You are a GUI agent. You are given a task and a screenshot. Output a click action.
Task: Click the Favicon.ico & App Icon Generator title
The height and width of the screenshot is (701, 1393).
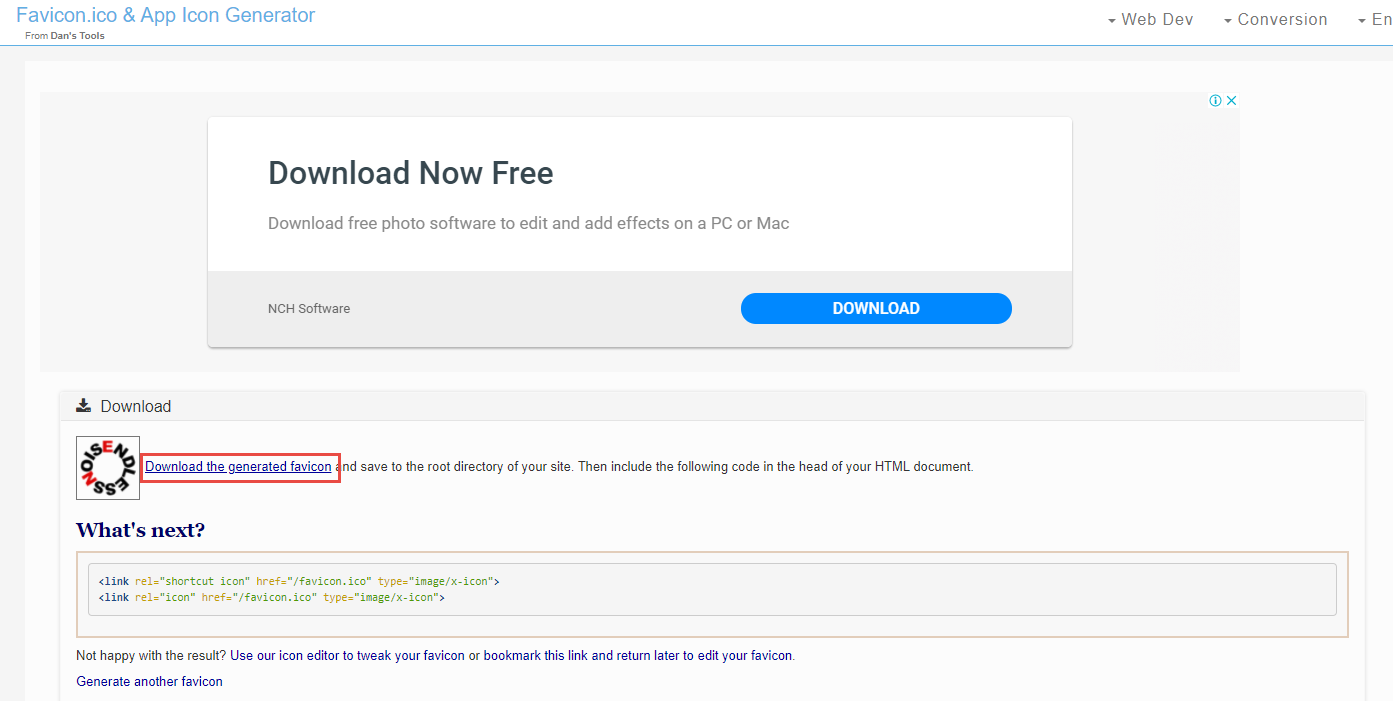pyautogui.click(x=165, y=15)
